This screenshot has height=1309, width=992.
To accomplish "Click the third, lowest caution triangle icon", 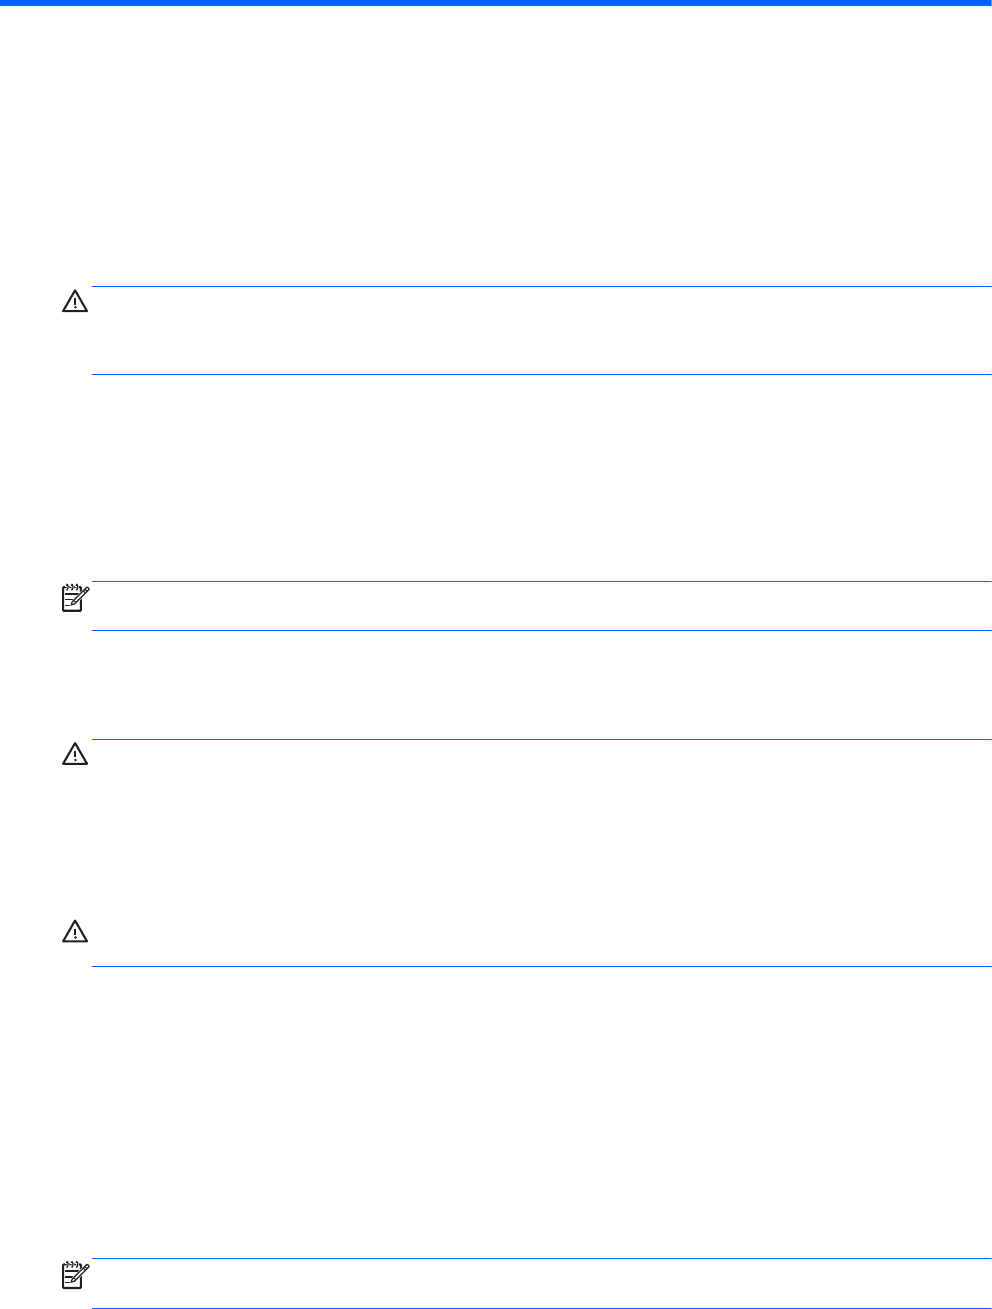I will (x=76, y=932).
